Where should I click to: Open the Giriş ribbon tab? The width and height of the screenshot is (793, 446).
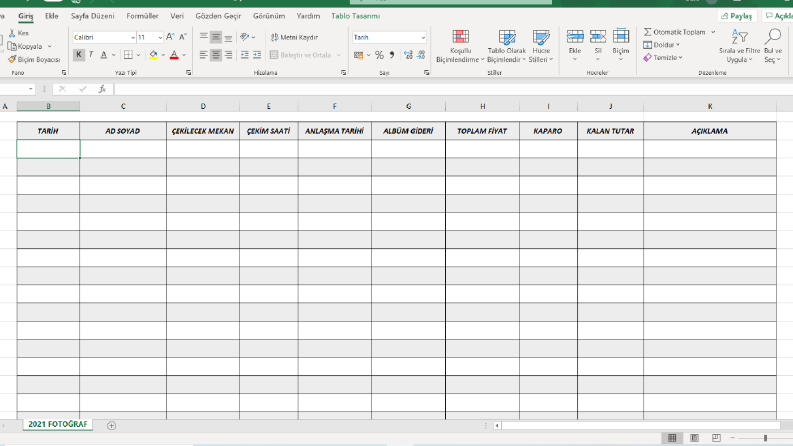[x=26, y=16]
